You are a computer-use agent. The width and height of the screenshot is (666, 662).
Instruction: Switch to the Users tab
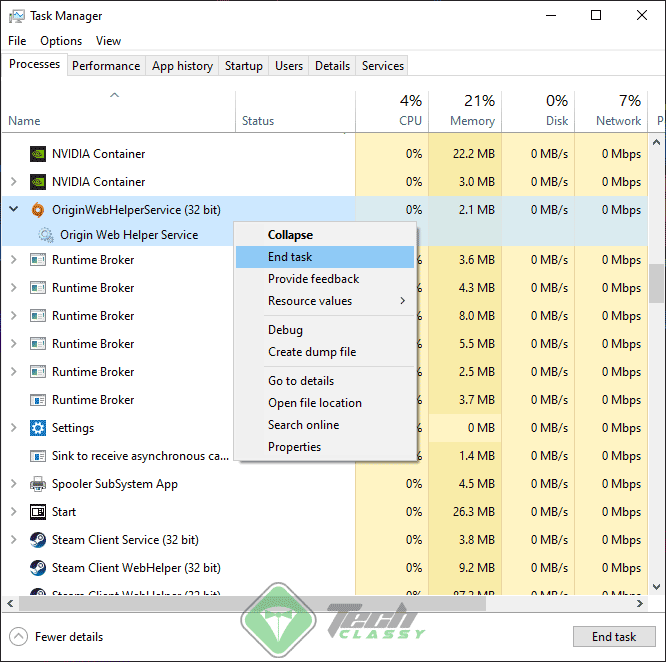pyautogui.click(x=289, y=66)
